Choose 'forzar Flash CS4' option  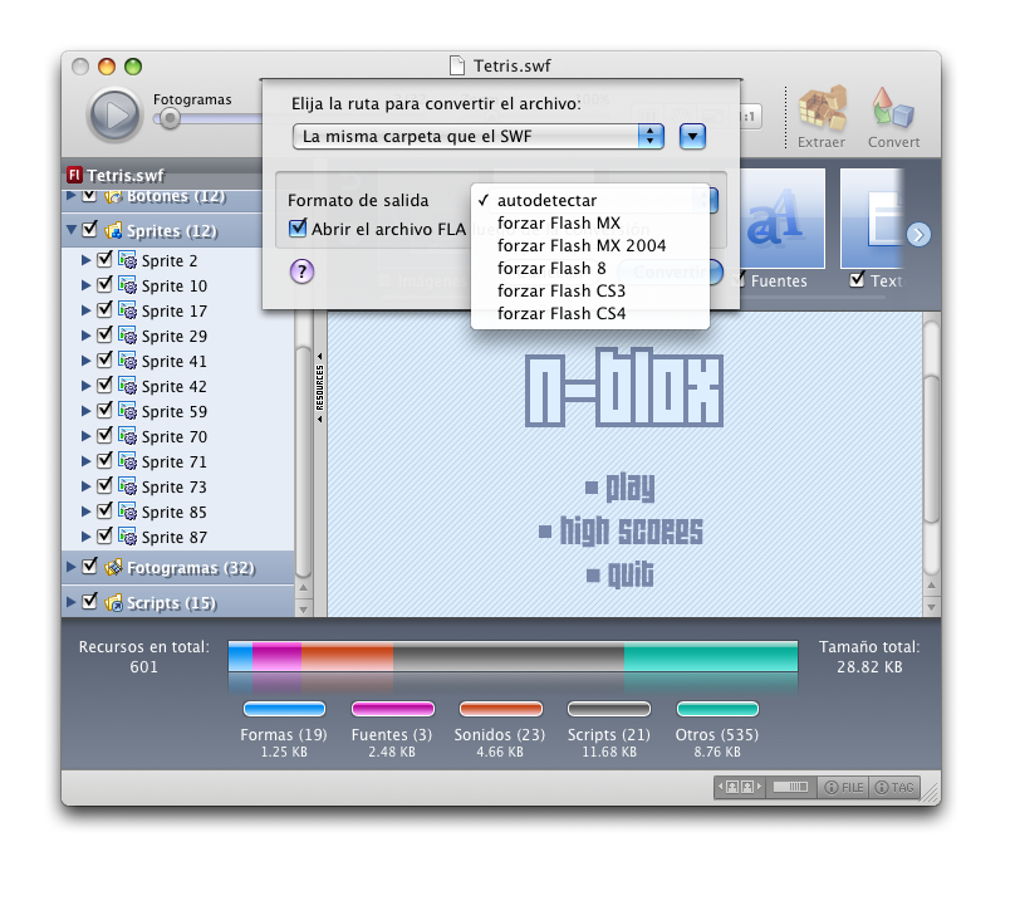pyautogui.click(x=590, y=314)
